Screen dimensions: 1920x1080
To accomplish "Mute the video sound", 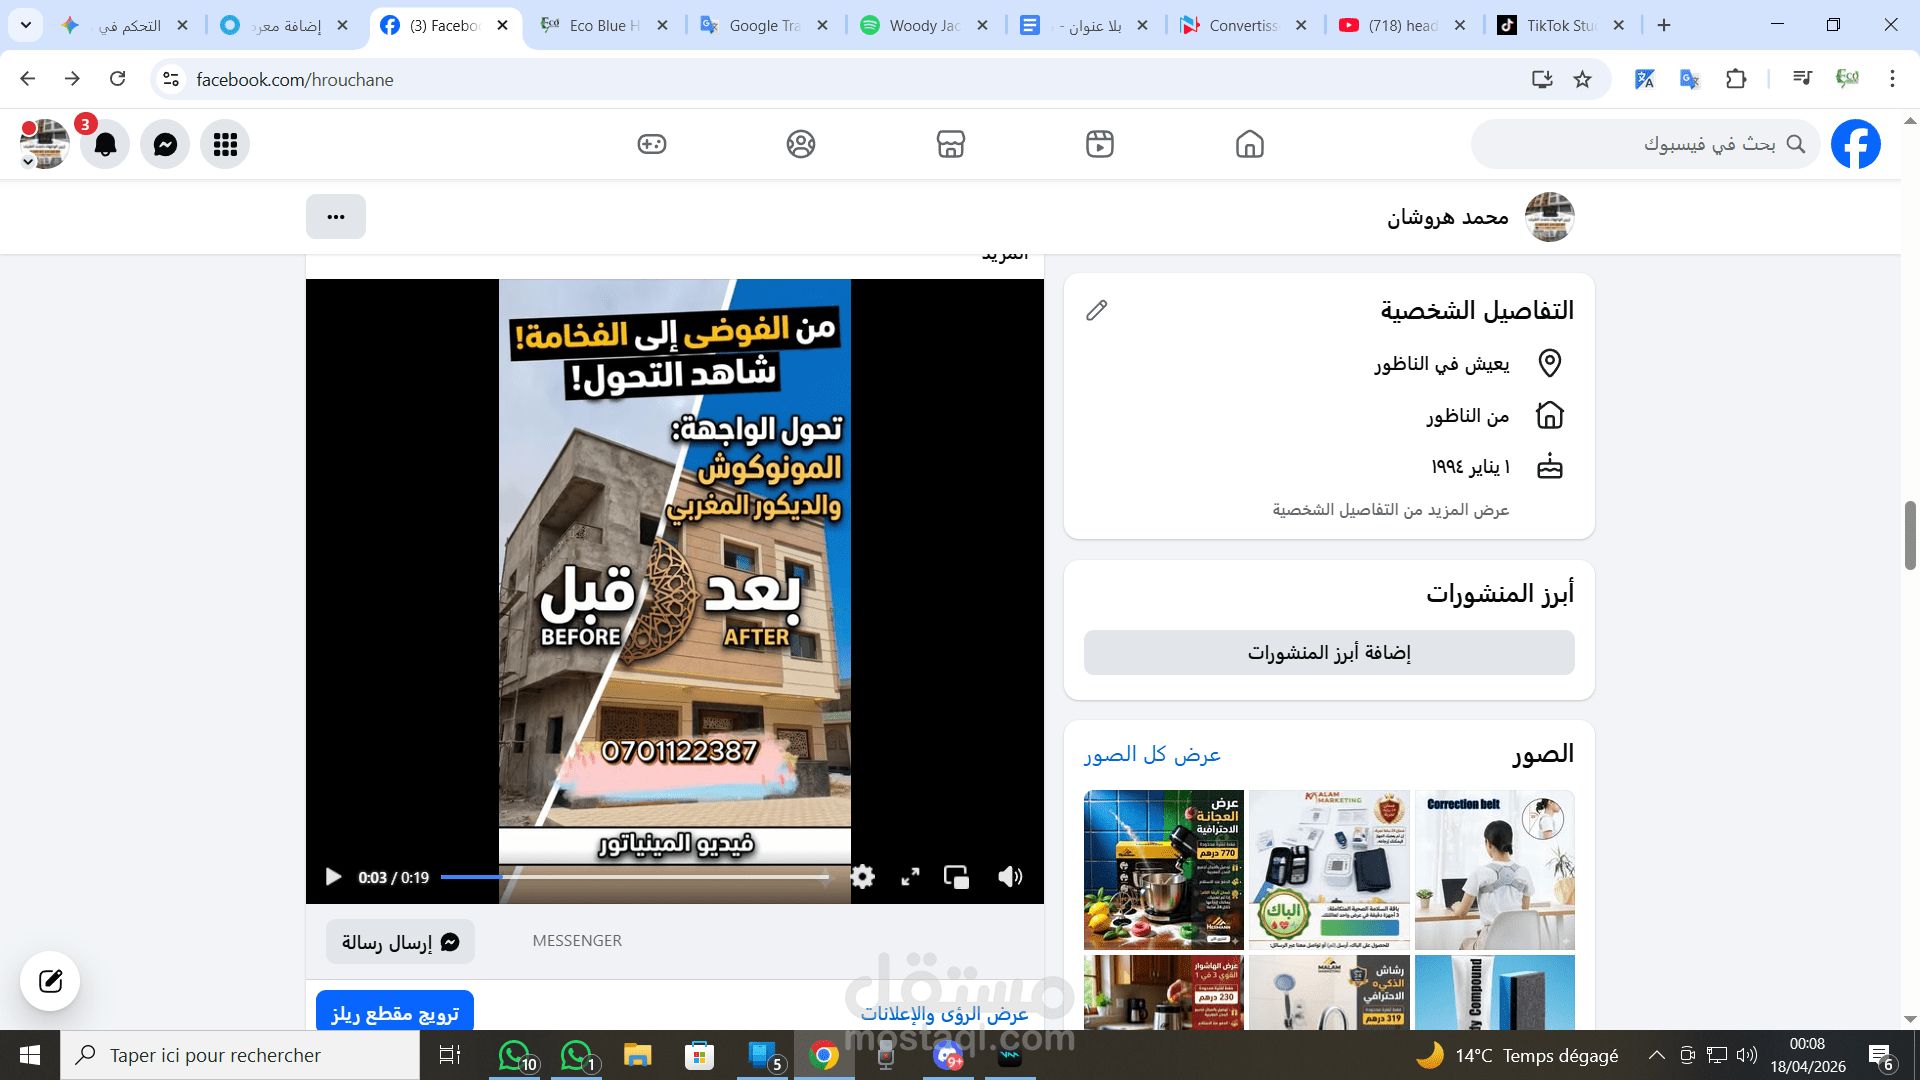I will (1009, 877).
